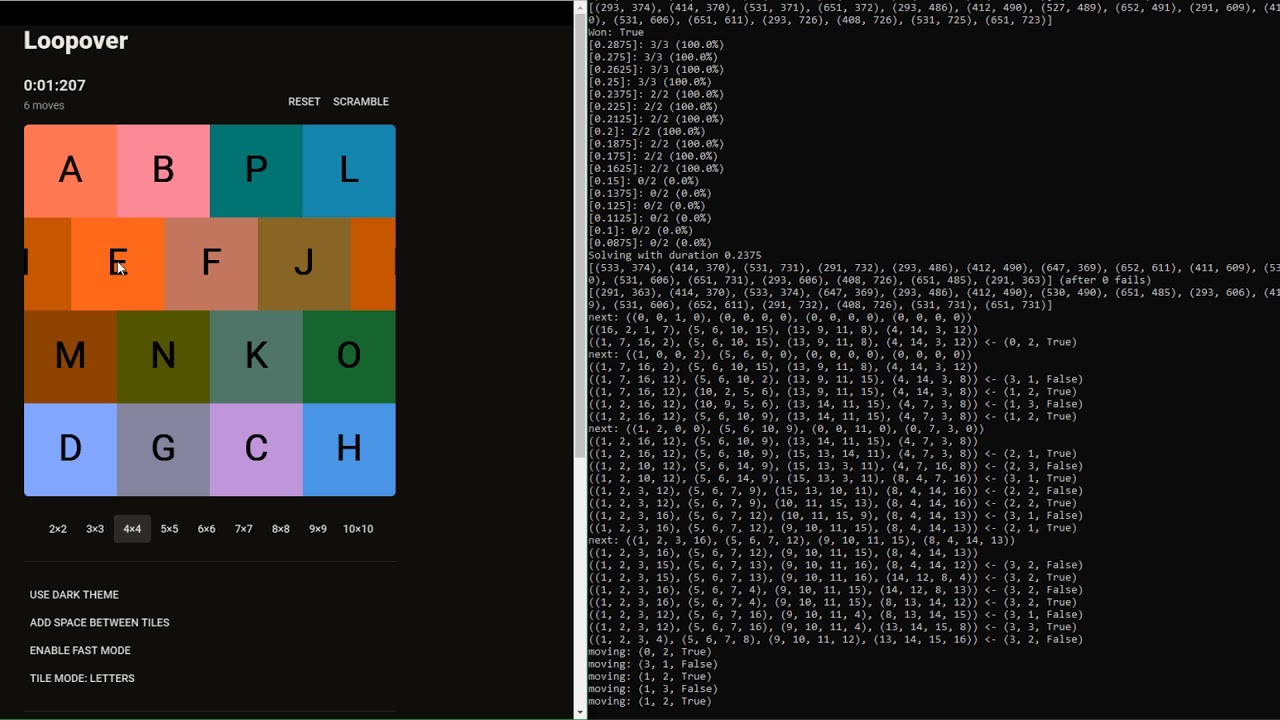Screen dimensions: 1280x720
Task: Click the olive-brown tile J
Action: [304, 264]
